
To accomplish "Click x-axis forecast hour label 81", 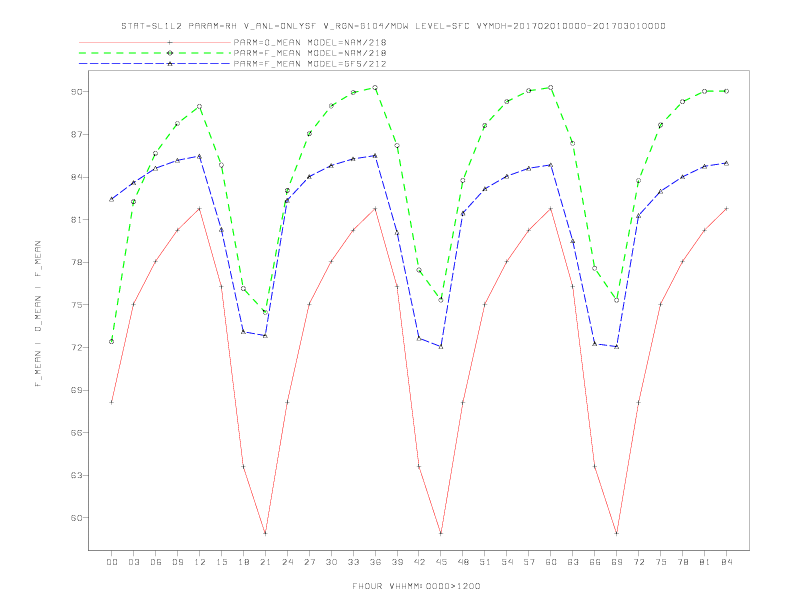I will [705, 562].
